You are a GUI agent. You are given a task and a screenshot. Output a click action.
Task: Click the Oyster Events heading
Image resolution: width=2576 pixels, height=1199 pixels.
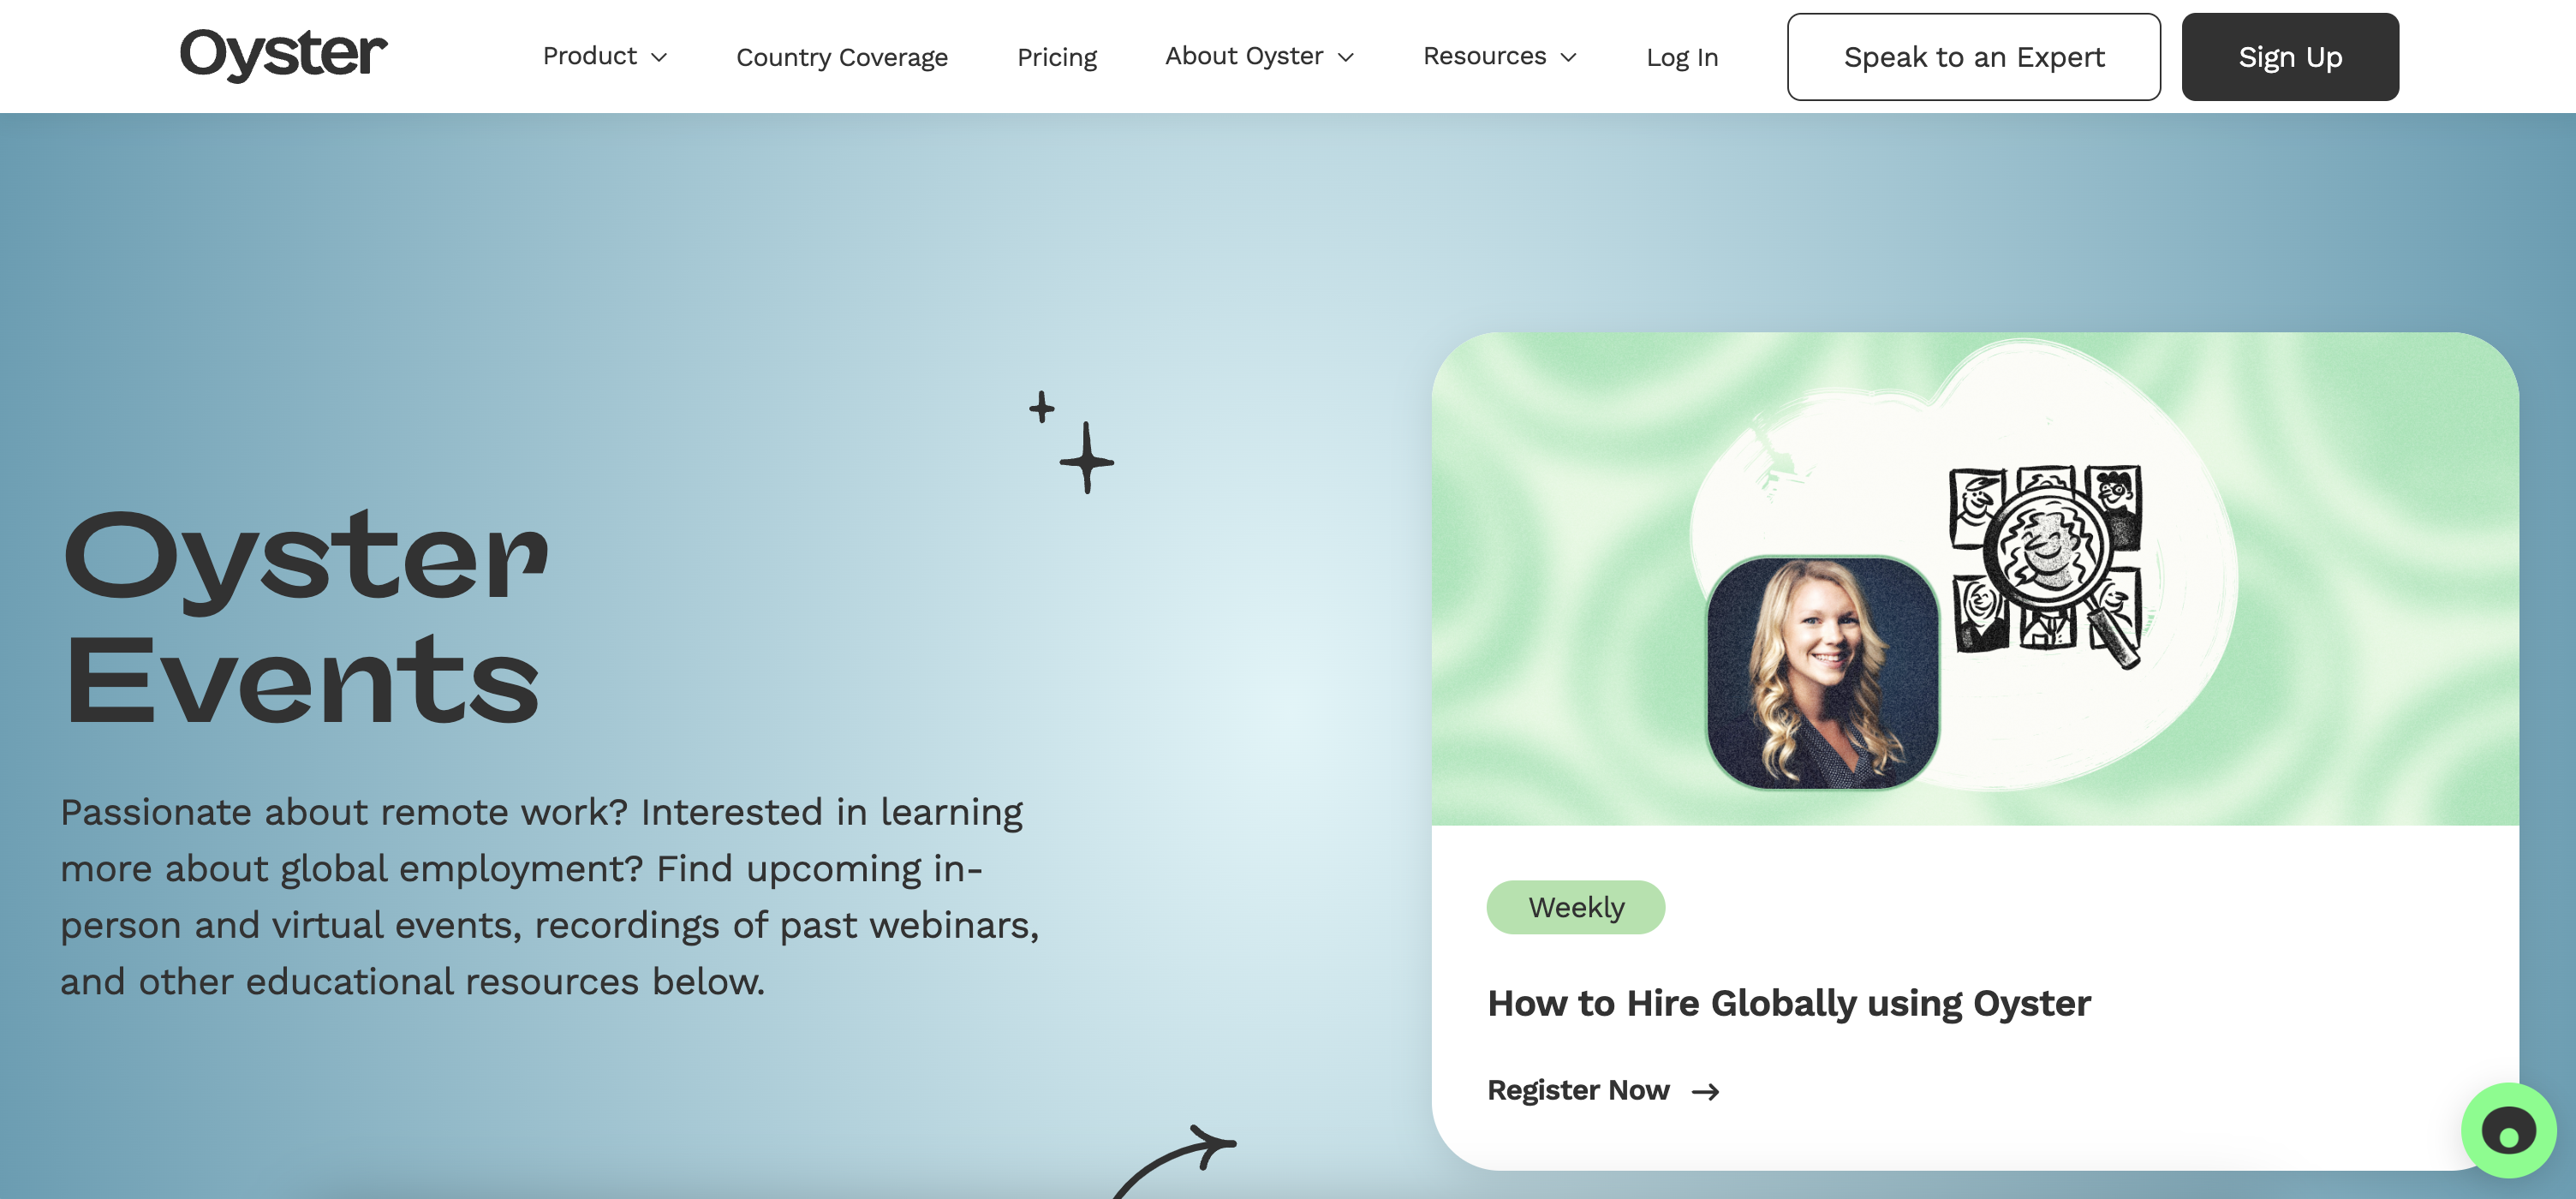305,617
